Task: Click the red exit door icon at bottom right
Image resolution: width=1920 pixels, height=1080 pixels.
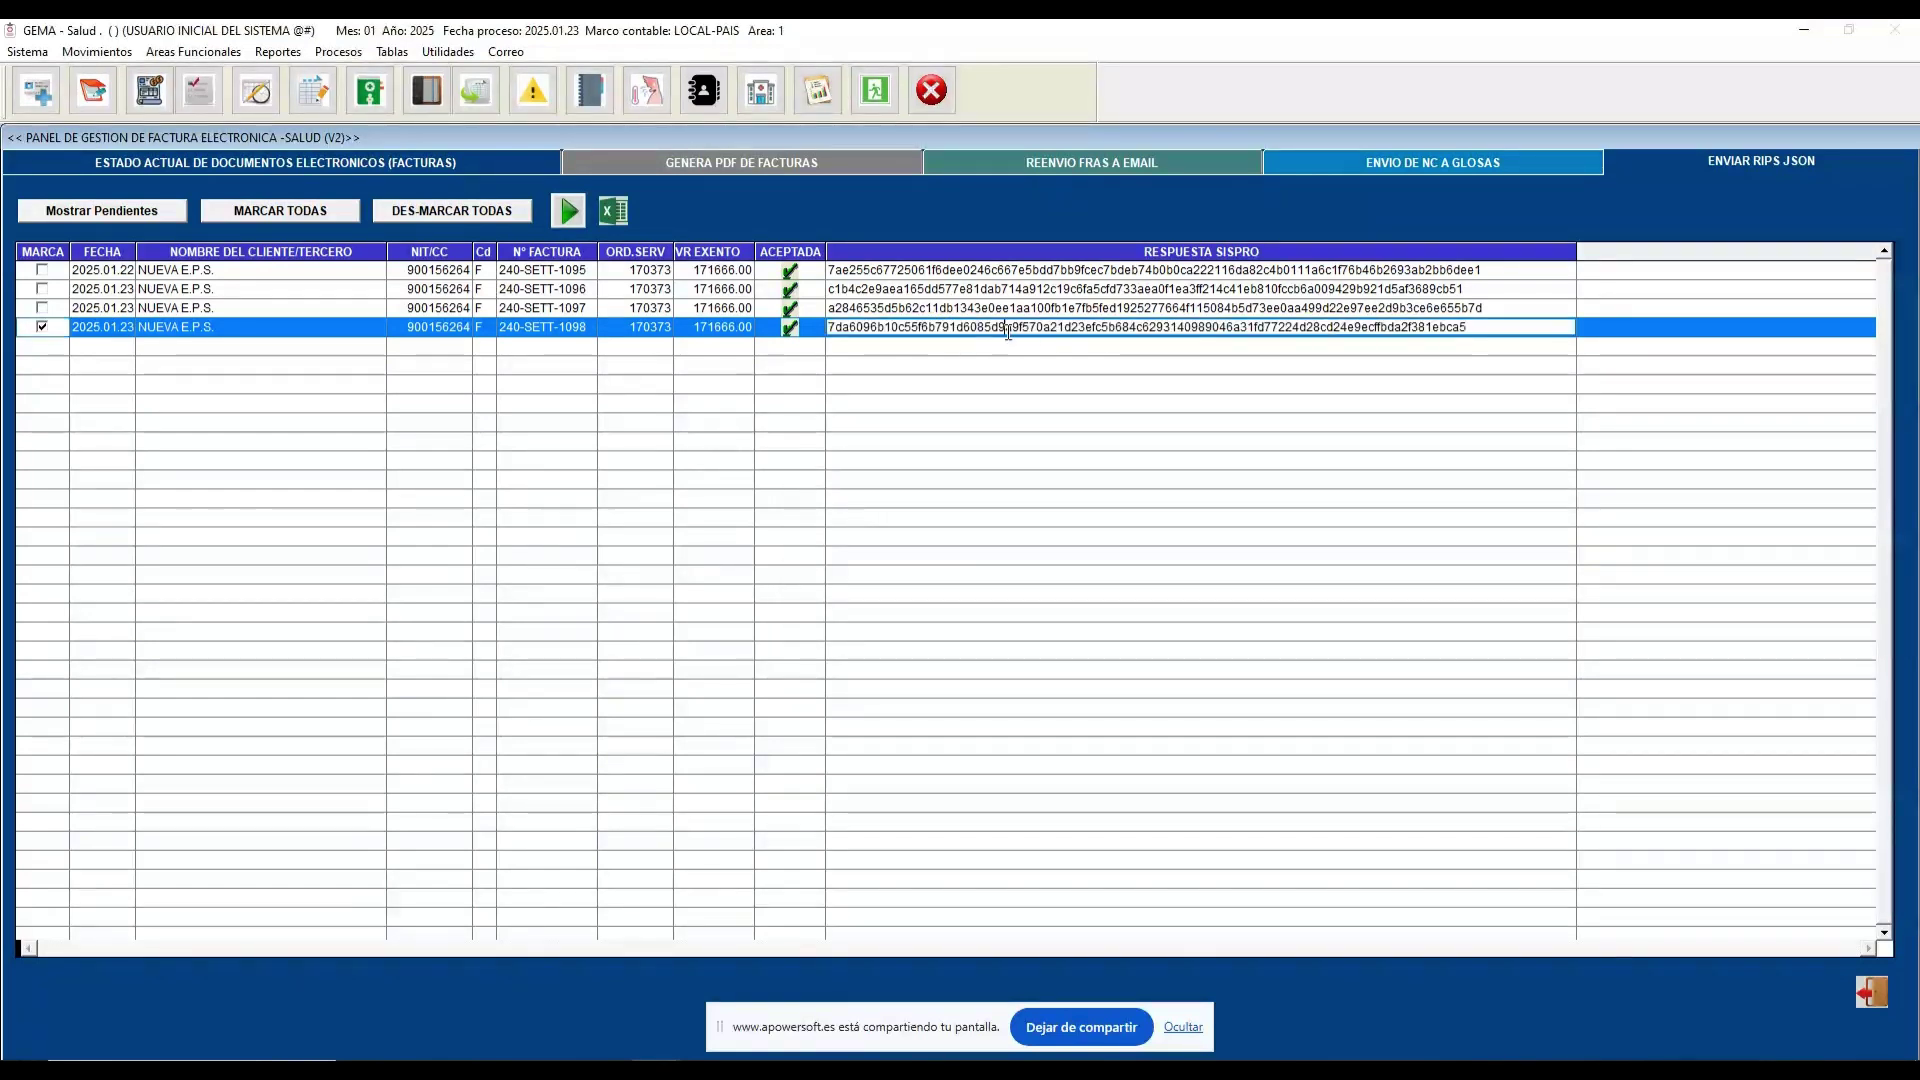Action: (x=1872, y=992)
